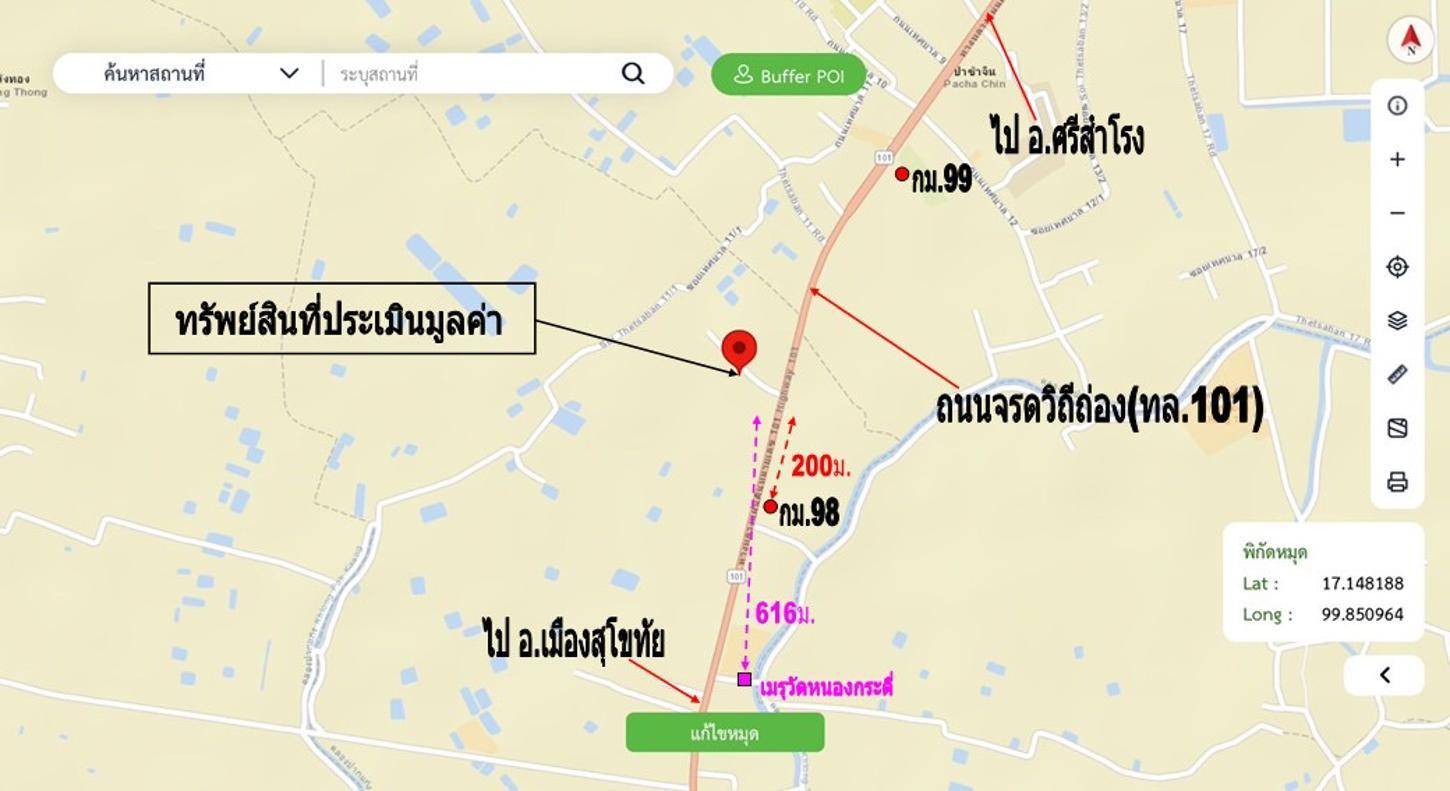Click the red กม.99 kilometer marker dot
This screenshot has height=791, width=1450.
coord(902,174)
